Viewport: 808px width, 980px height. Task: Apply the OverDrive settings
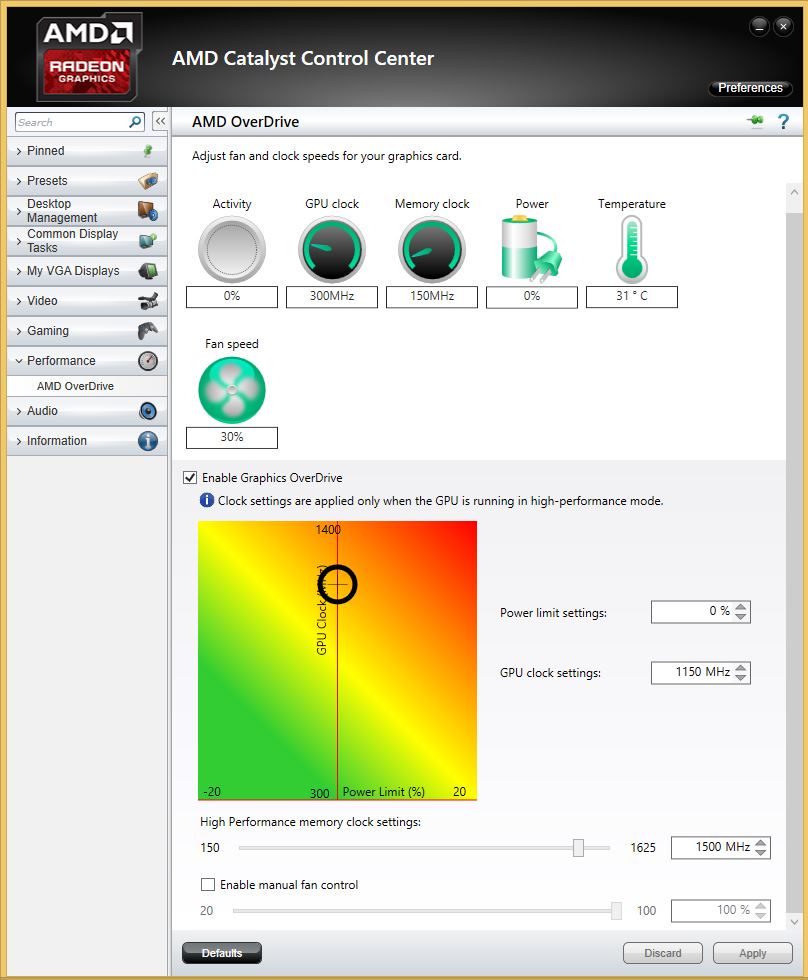pos(752,952)
